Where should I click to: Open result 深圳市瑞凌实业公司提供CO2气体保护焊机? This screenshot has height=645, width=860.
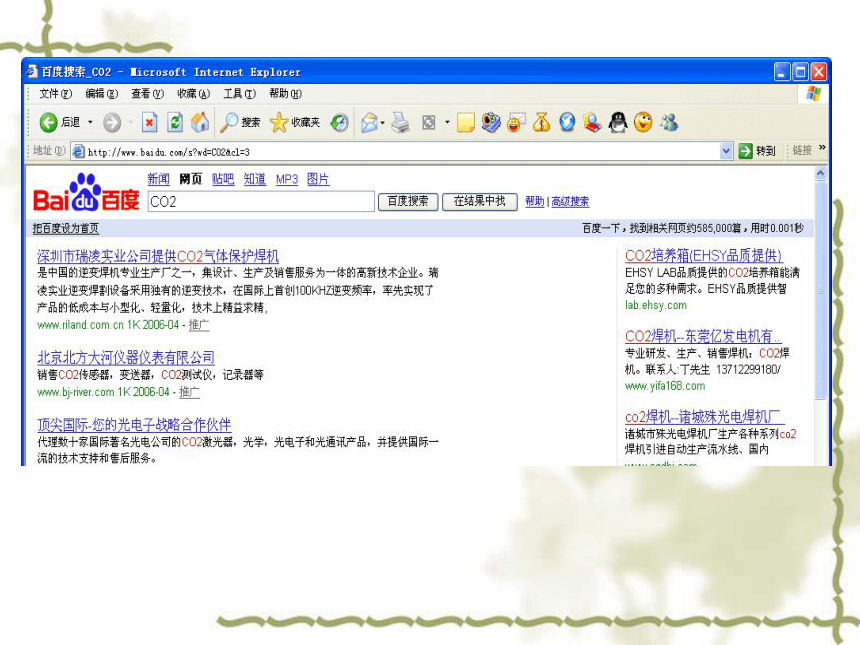[x=158, y=256]
